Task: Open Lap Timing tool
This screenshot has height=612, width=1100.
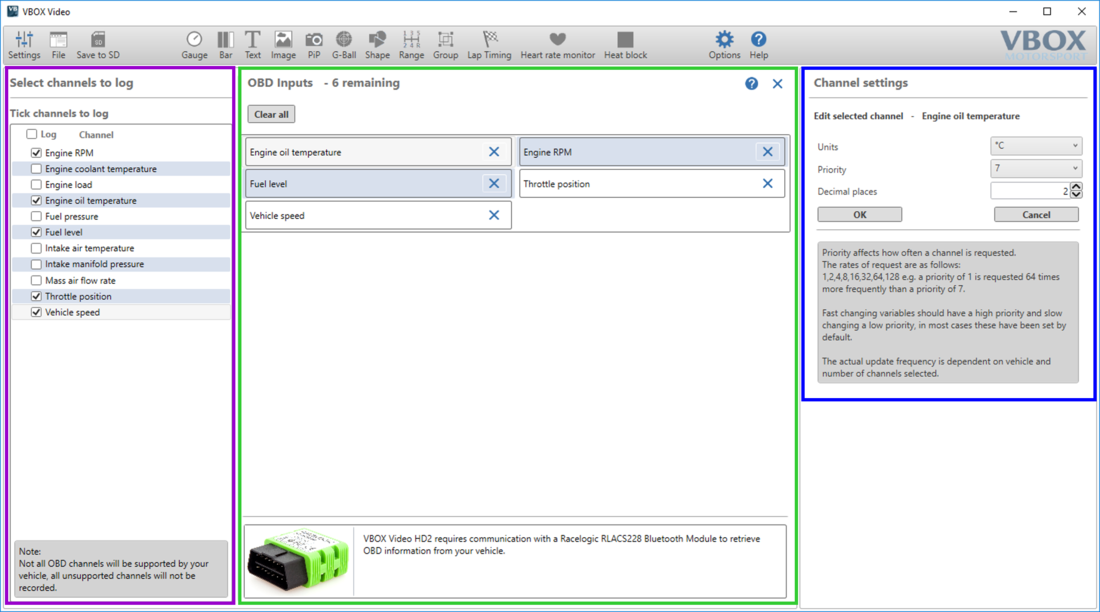Action: (x=489, y=45)
